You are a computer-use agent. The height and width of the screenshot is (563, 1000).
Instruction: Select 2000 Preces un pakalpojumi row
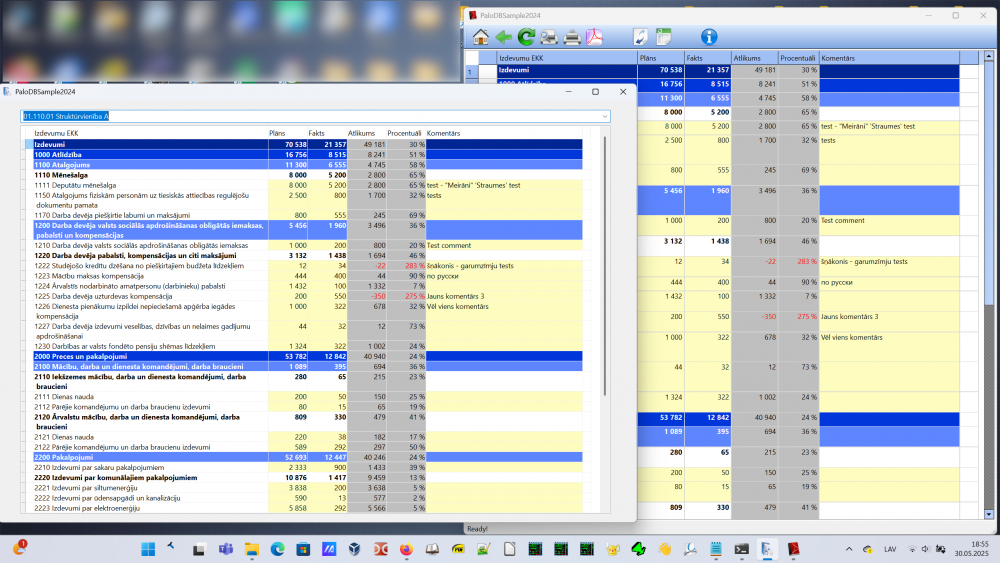(307, 356)
